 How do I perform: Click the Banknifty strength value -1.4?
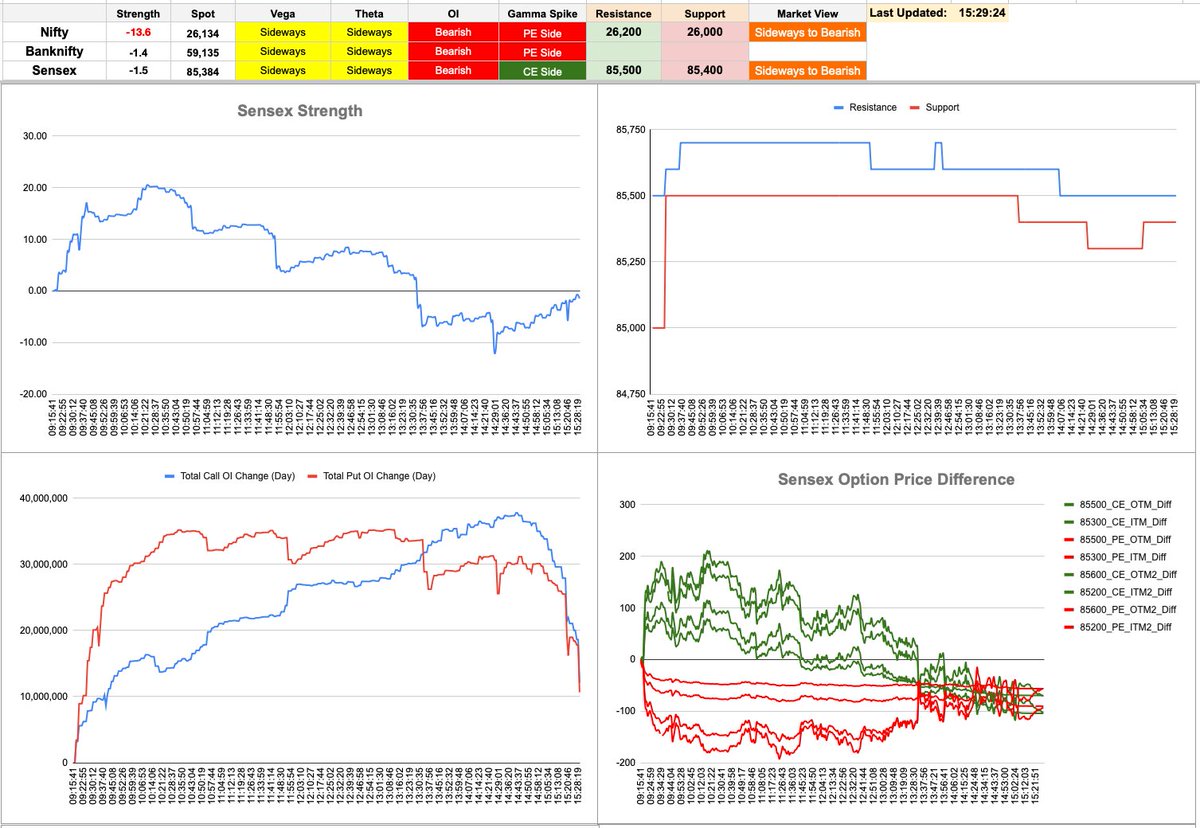pos(138,51)
